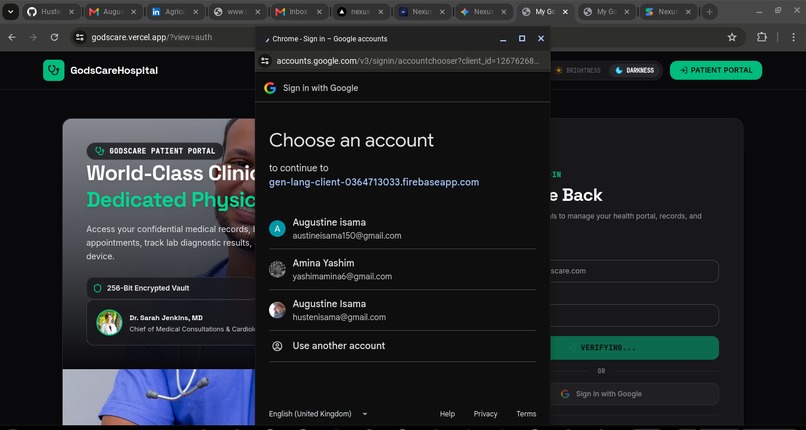This screenshot has height=430, width=806.
Task: Click Dr. Sarah Jenkins profile photo
Action: point(109,322)
